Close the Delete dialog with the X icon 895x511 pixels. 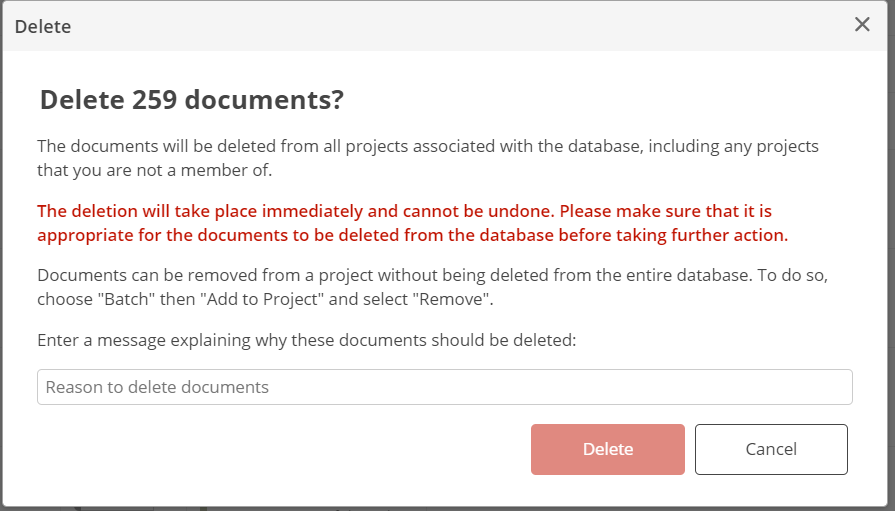pyautogui.click(x=862, y=24)
